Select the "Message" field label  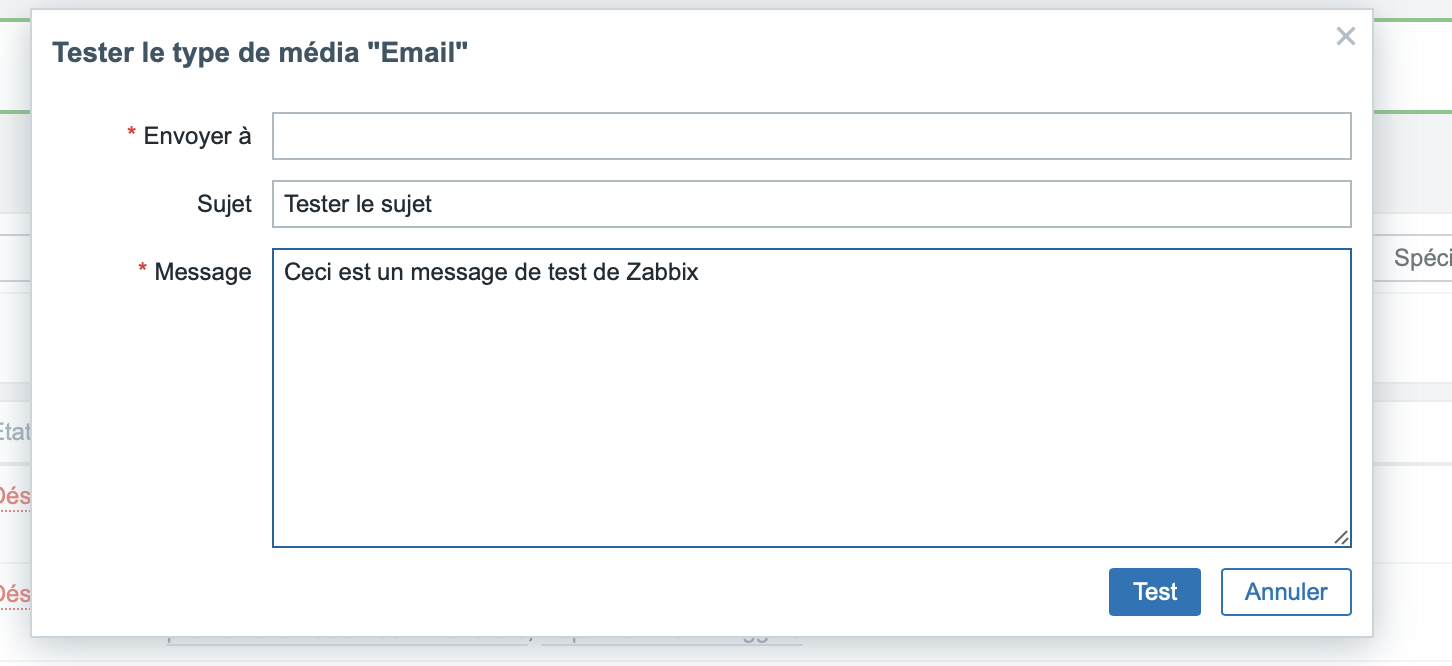click(x=202, y=272)
